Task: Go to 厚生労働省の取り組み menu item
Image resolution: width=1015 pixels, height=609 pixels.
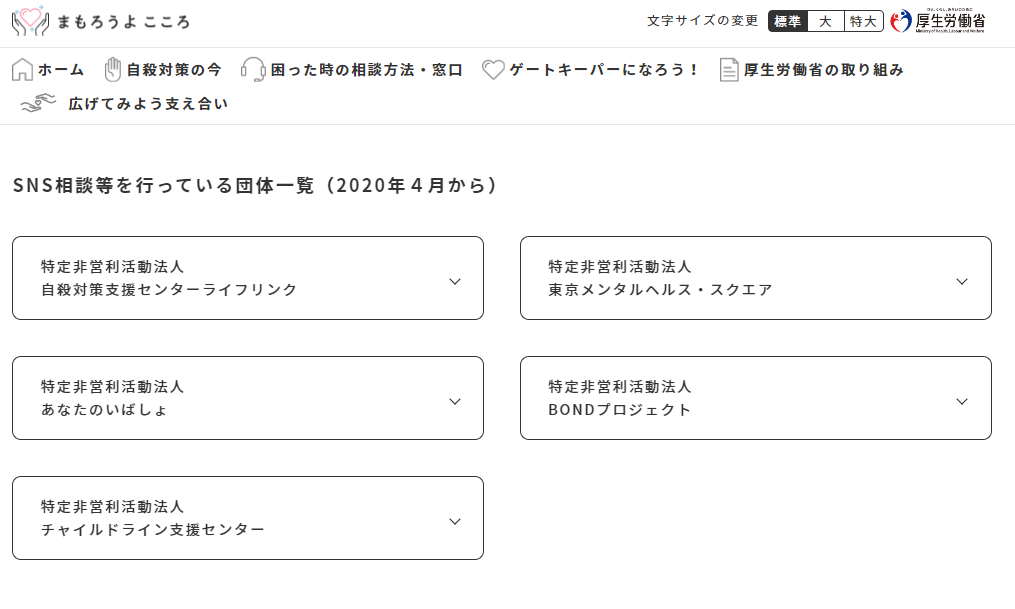Action: [x=824, y=70]
